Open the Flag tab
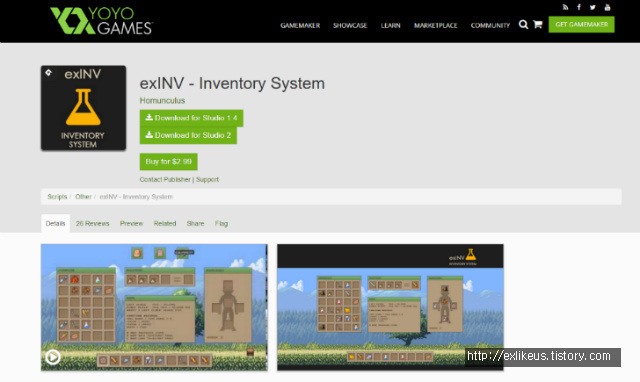Screen dimensions: 640x382 point(221,224)
